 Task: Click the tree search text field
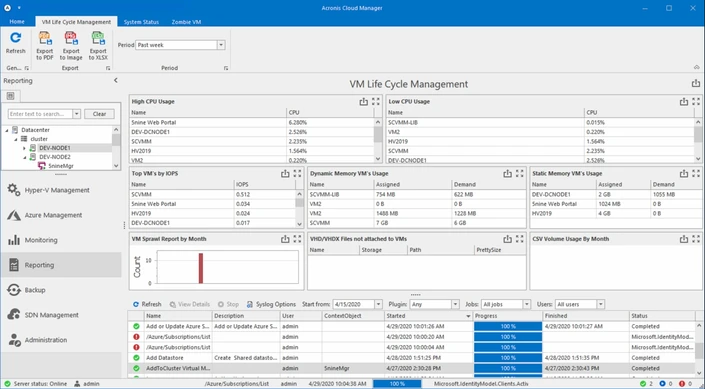[40, 114]
